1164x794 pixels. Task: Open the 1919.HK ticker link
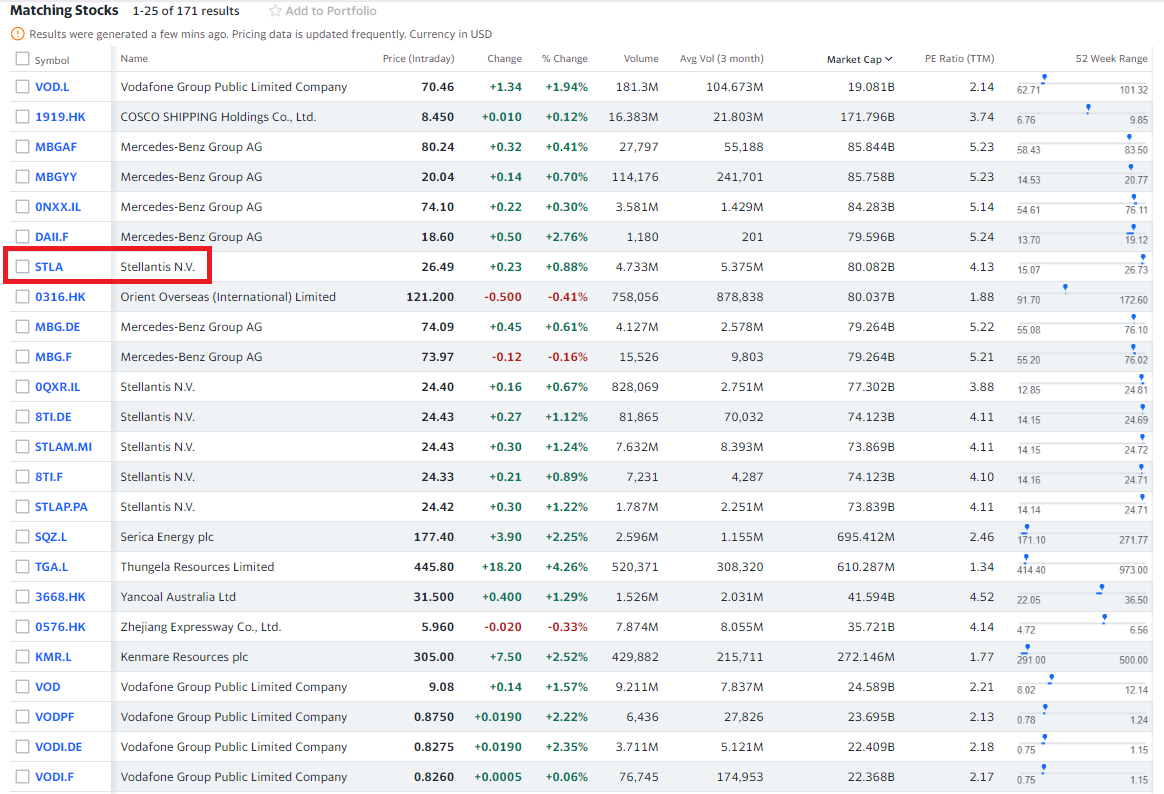(x=60, y=117)
